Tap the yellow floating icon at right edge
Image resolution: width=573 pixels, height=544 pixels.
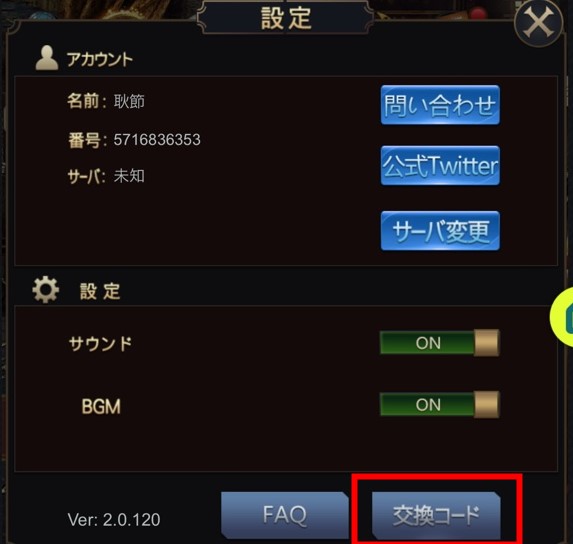pos(562,317)
